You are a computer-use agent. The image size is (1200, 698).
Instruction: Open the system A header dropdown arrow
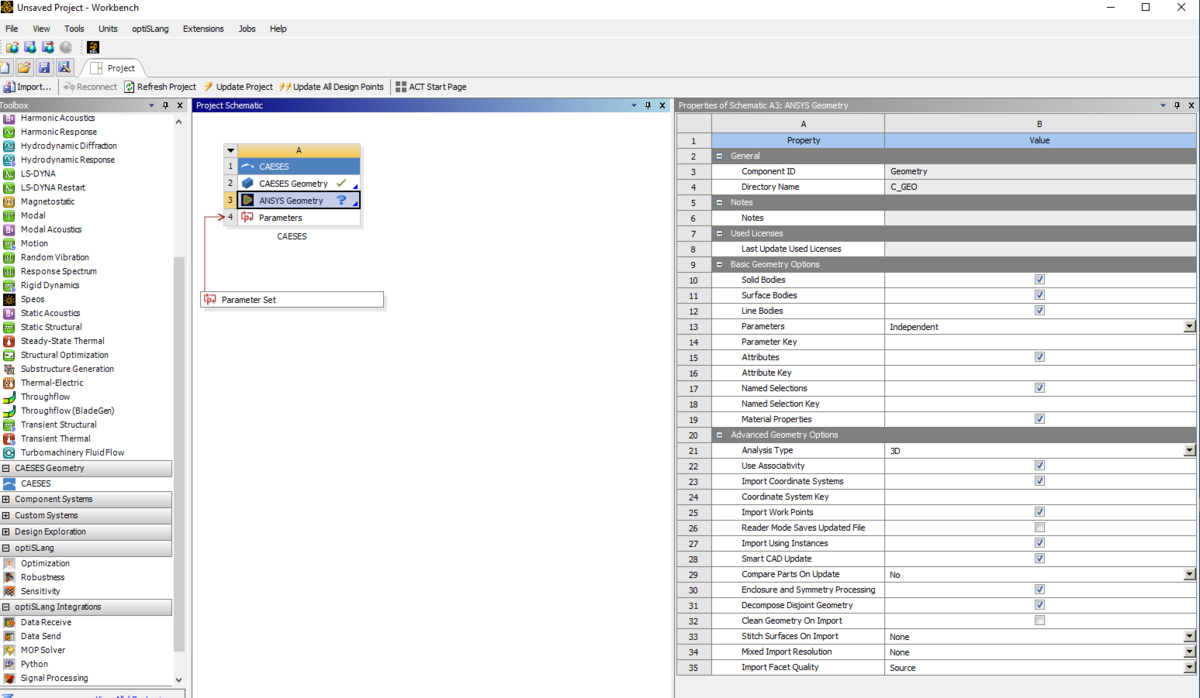pyautogui.click(x=230, y=151)
